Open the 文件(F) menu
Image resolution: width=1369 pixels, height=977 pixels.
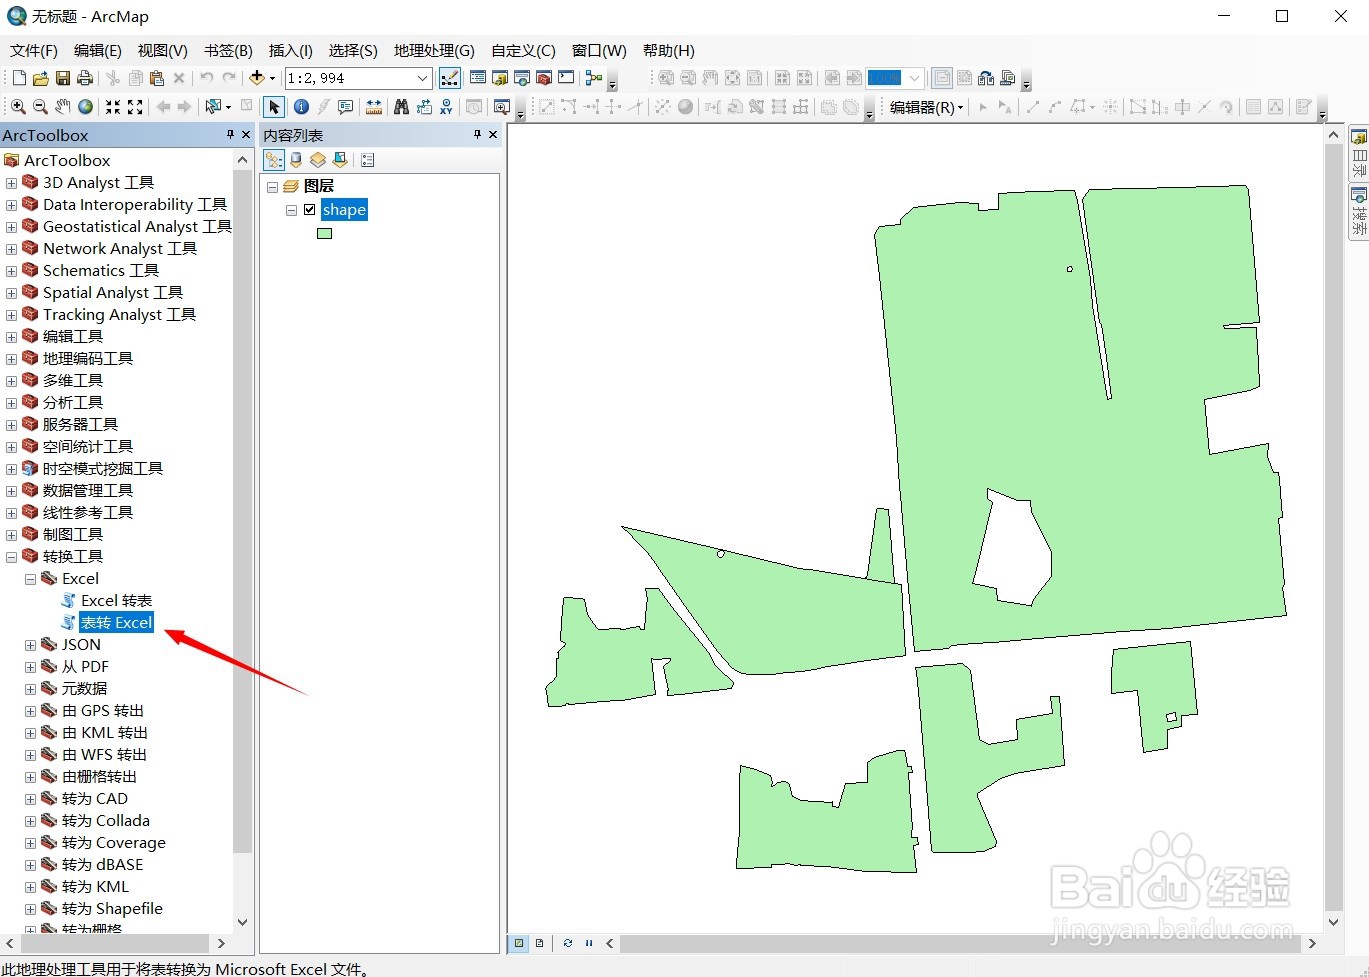click(34, 51)
